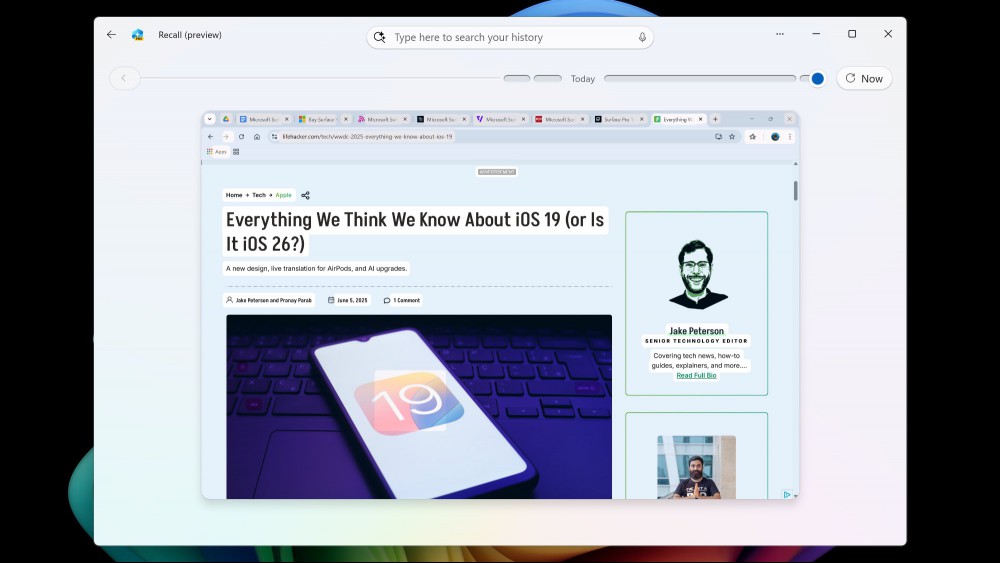
Task: Close the 'Everything W' tab
Action: click(x=701, y=119)
